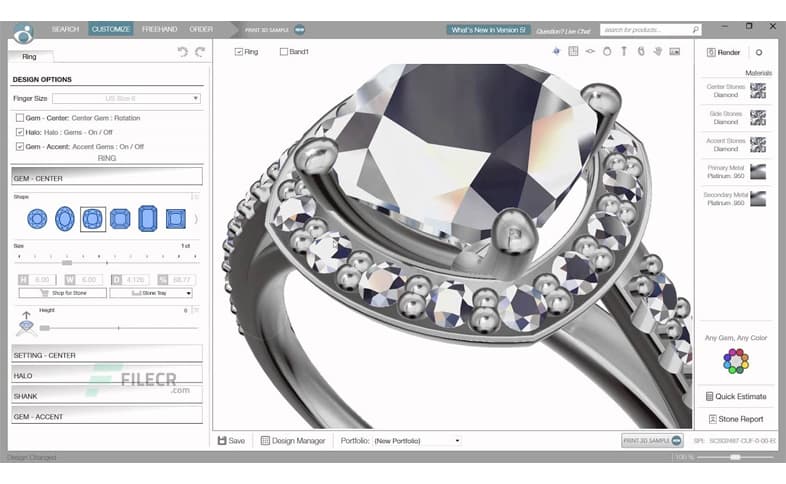This screenshot has width=786, height=484.
Task: Show more gem shapes arrow
Action: click(196, 219)
